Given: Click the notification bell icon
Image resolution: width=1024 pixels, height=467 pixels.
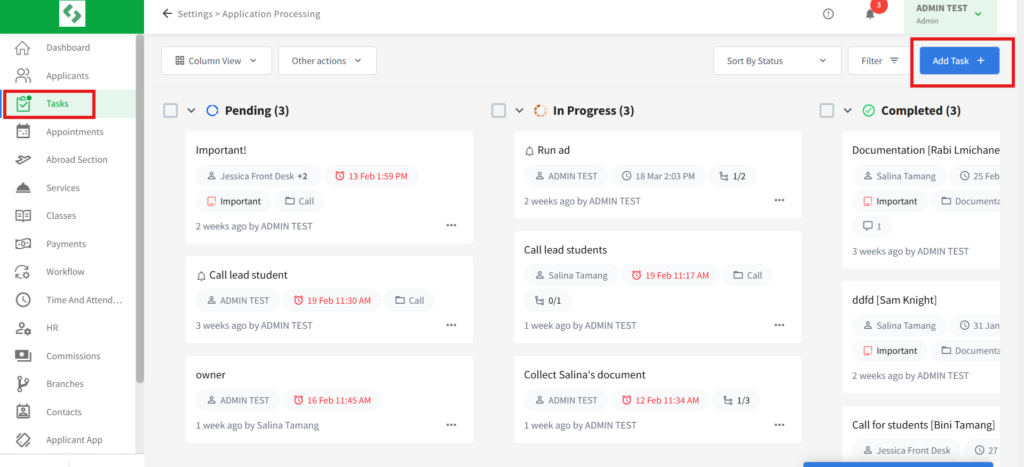Looking at the screenshot, I should click(869, 14).
